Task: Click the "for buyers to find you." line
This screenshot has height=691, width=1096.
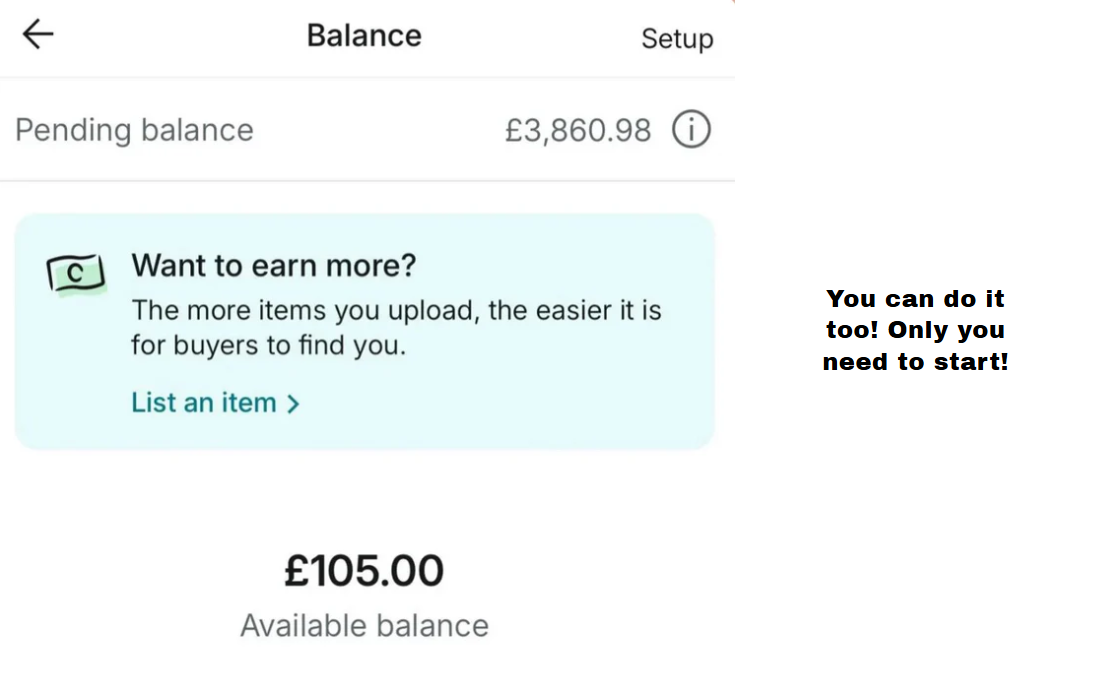Action: 268,346
